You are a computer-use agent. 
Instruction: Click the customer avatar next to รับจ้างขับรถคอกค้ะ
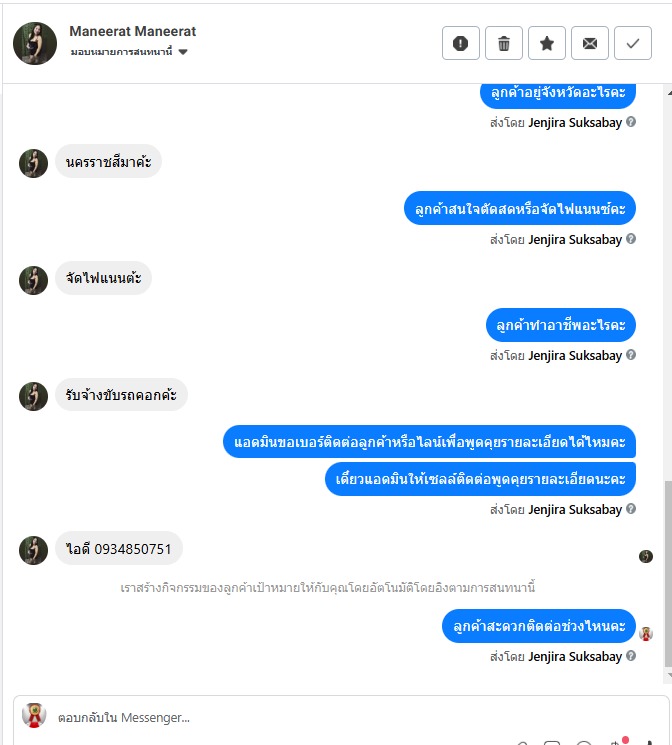(33, 396)
